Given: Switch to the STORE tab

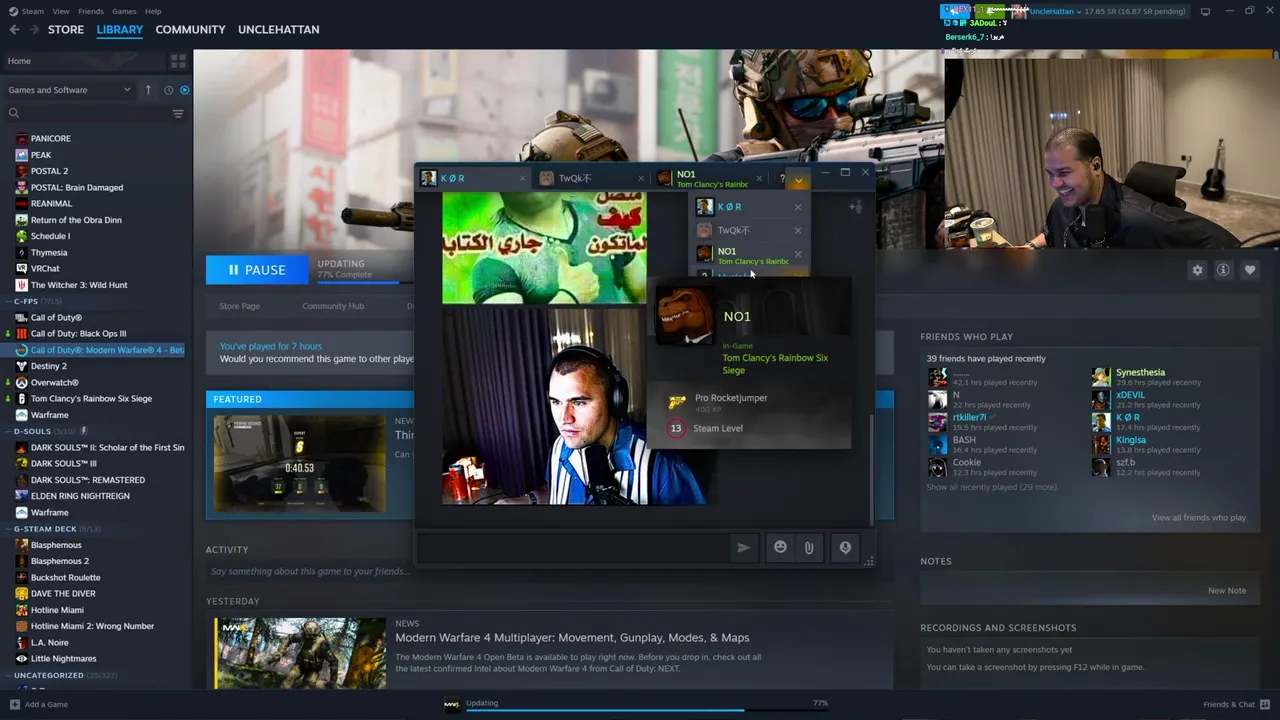Looking at the screenshot, I should (x=66, y=30).
